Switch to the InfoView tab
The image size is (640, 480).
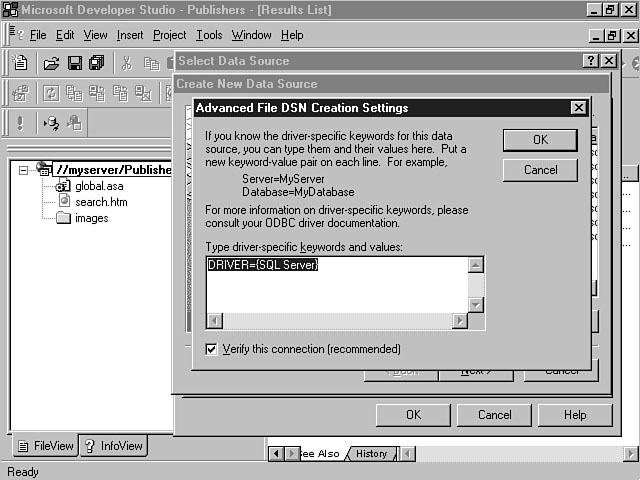[x=113, y=446]
